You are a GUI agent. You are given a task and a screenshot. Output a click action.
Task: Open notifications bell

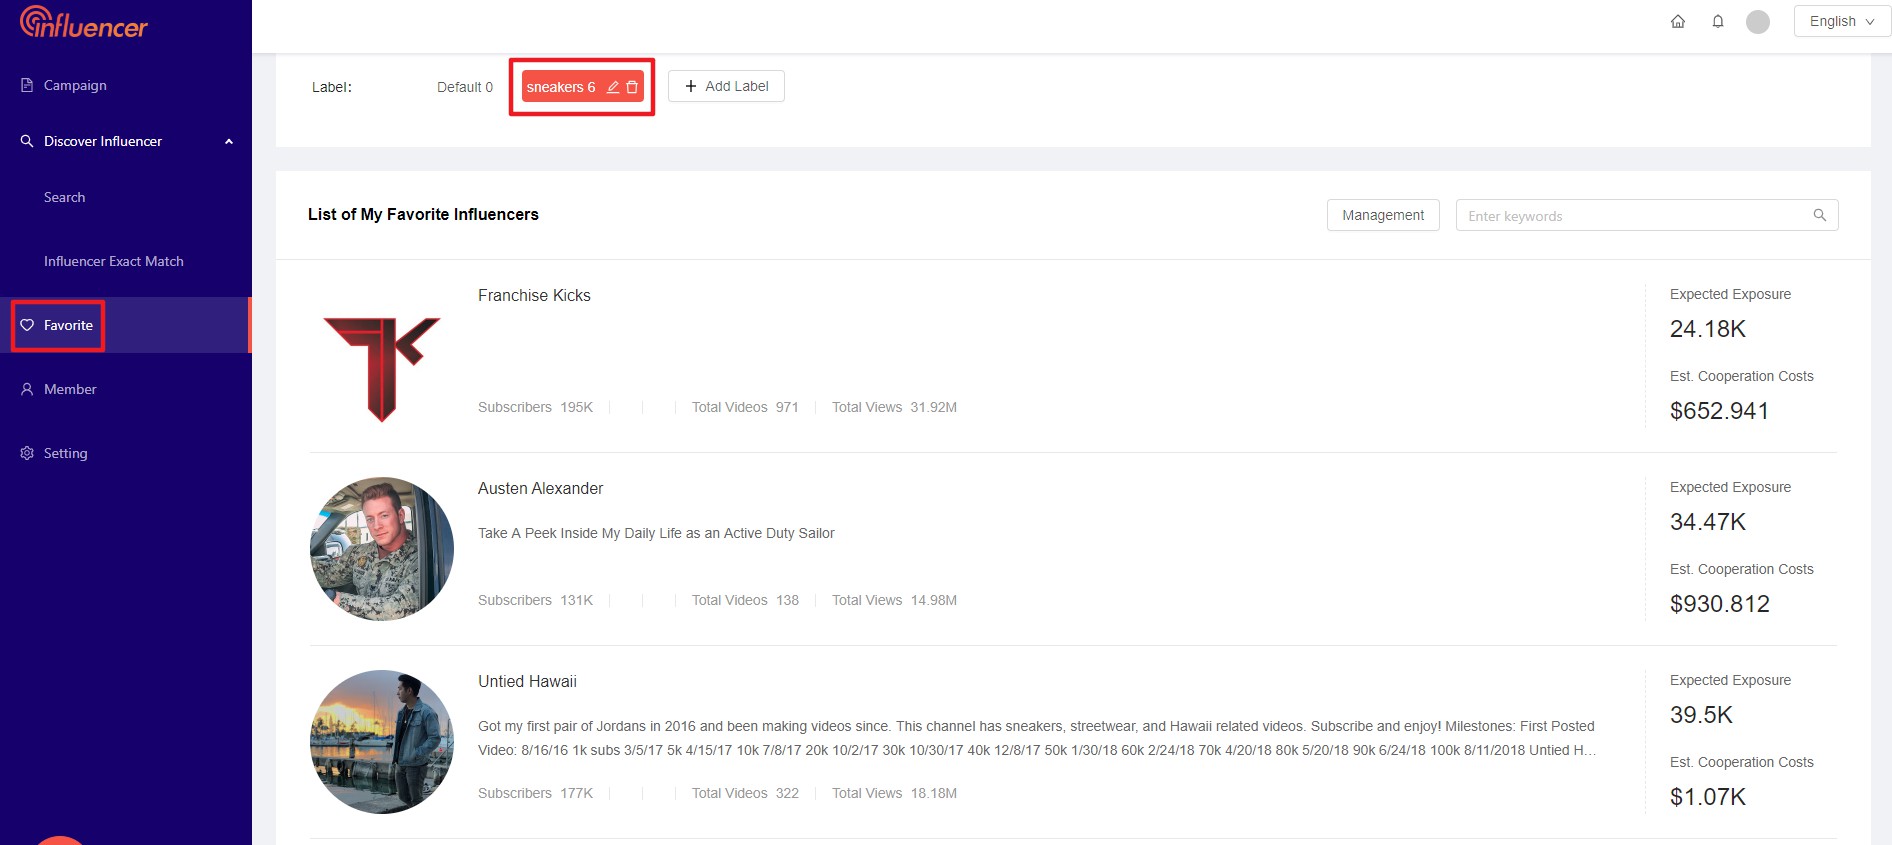tap(1718, 21)
